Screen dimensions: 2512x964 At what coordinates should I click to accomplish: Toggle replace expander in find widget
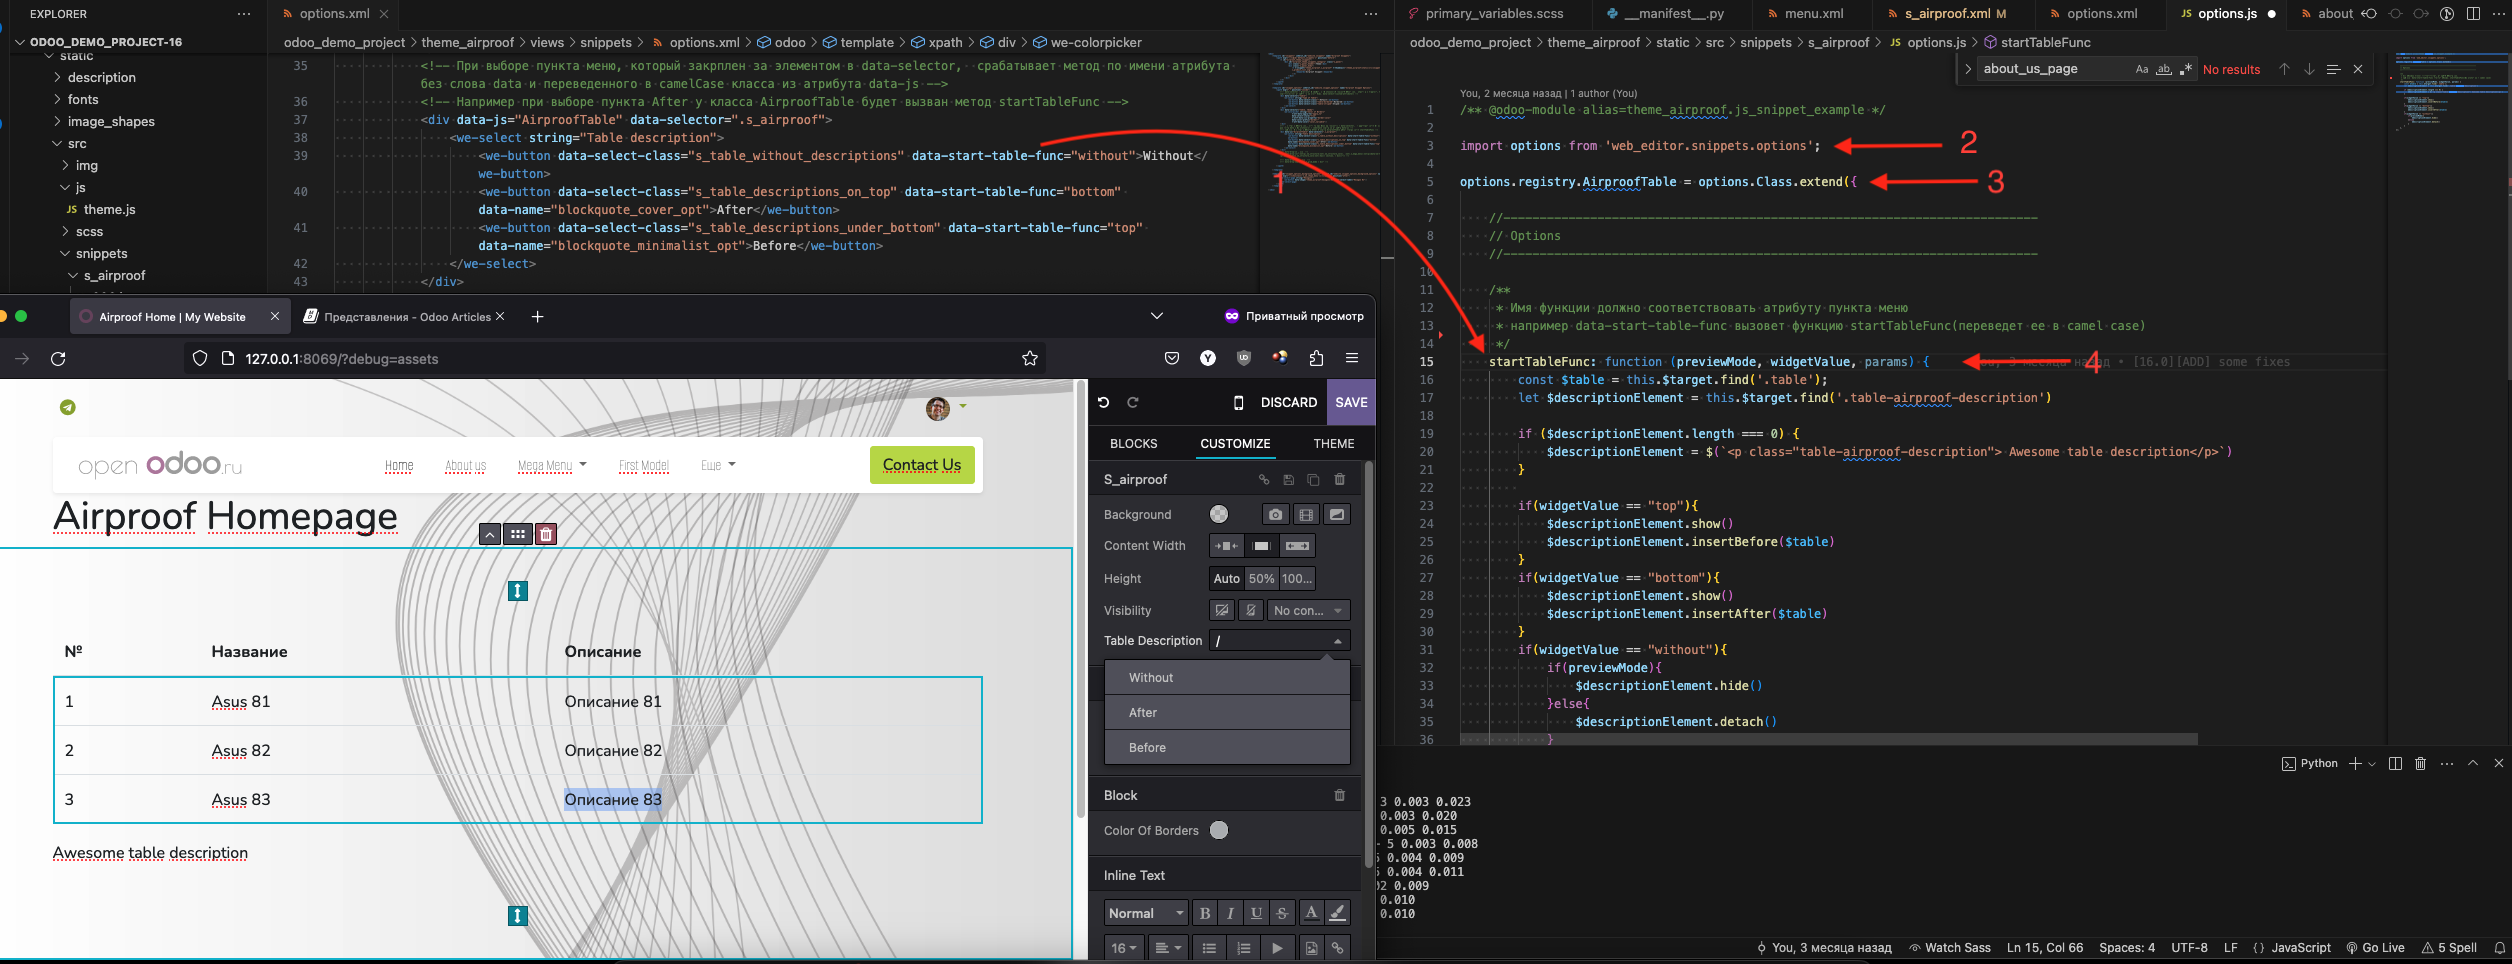click(1968, 69)
